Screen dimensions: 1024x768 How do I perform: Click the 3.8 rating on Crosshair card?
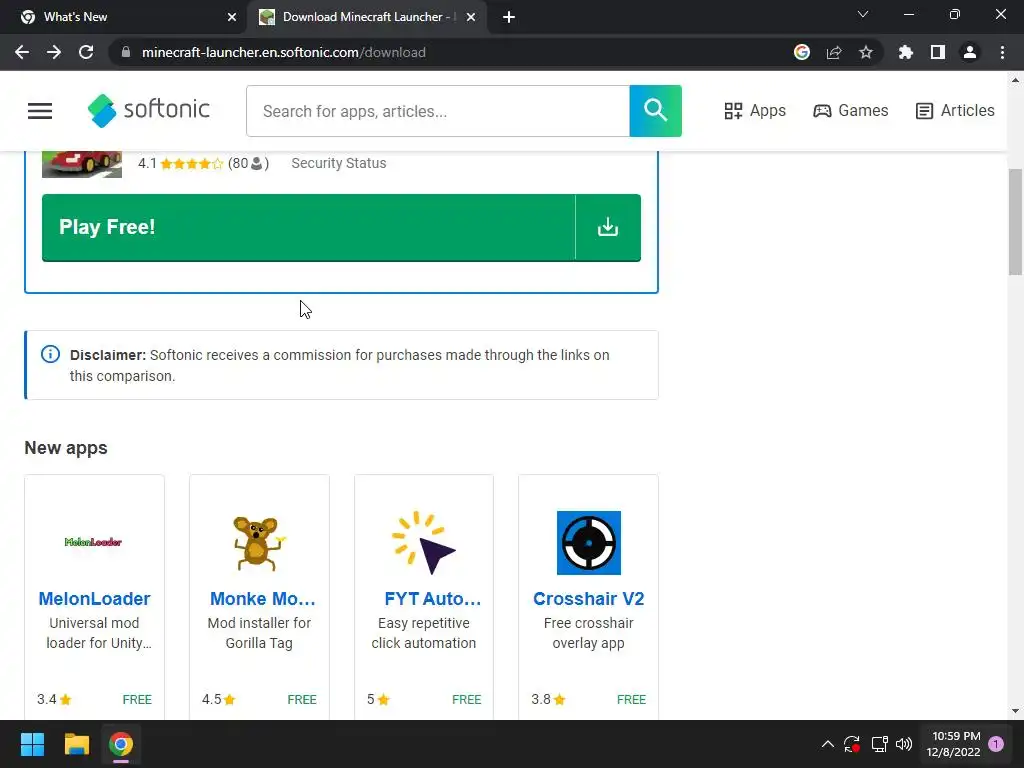[x=549, y=699]
